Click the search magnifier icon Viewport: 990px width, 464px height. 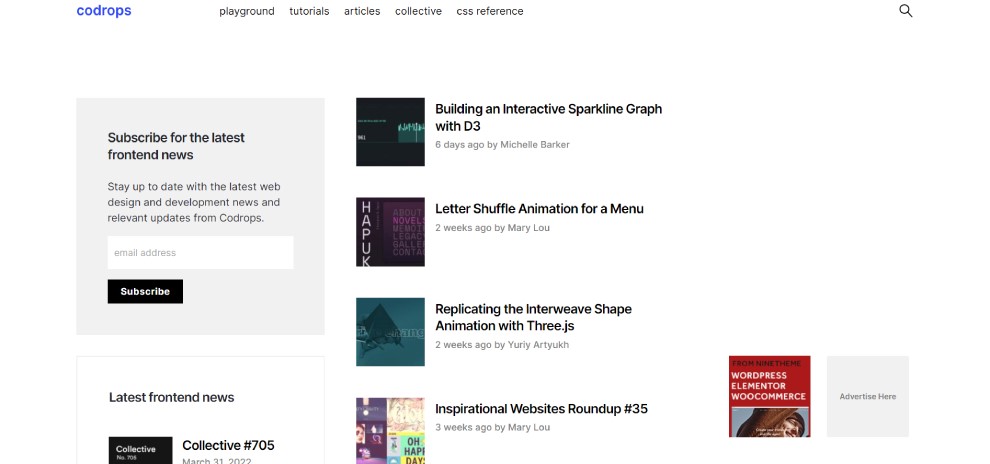pos(905,11)
